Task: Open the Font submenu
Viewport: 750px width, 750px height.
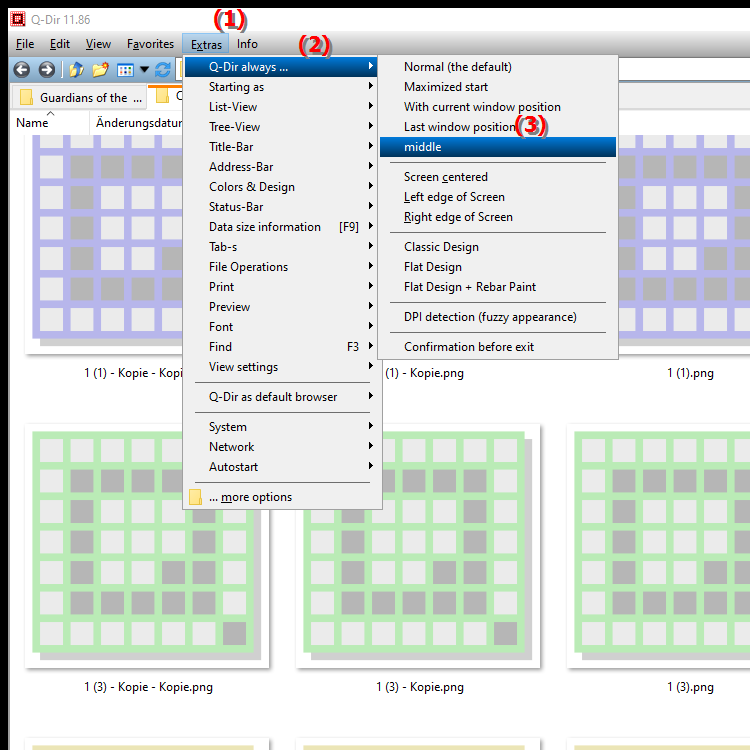Action: point(281,327)
